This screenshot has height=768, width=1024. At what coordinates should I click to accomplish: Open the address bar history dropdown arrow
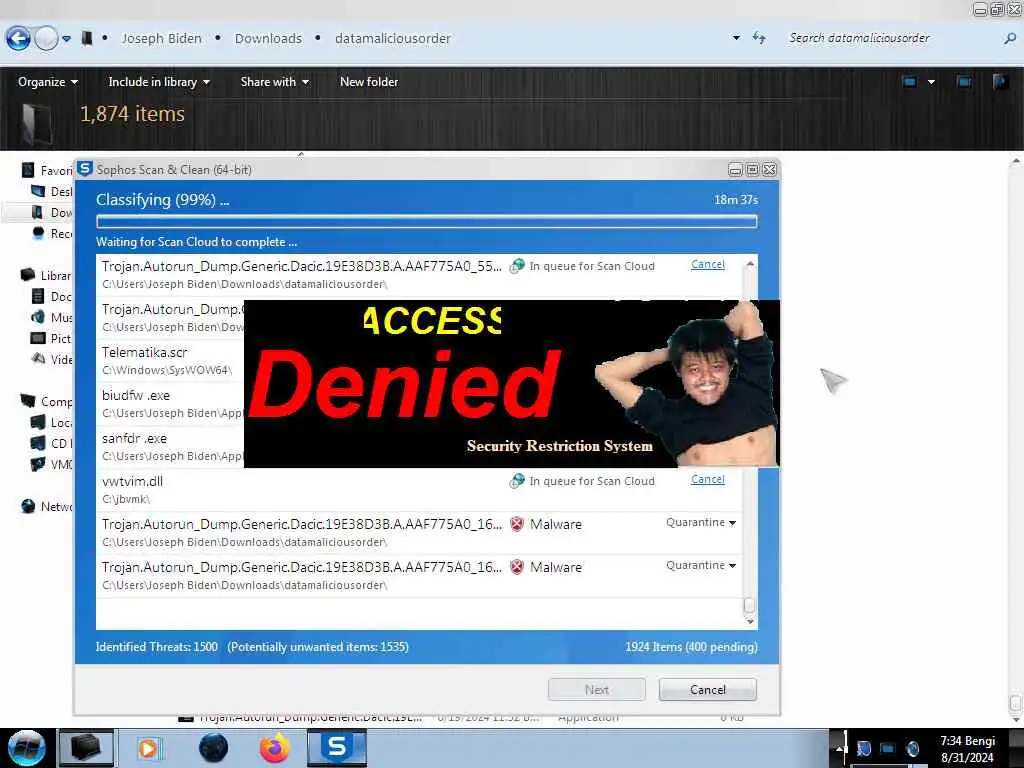click(736, 38)
